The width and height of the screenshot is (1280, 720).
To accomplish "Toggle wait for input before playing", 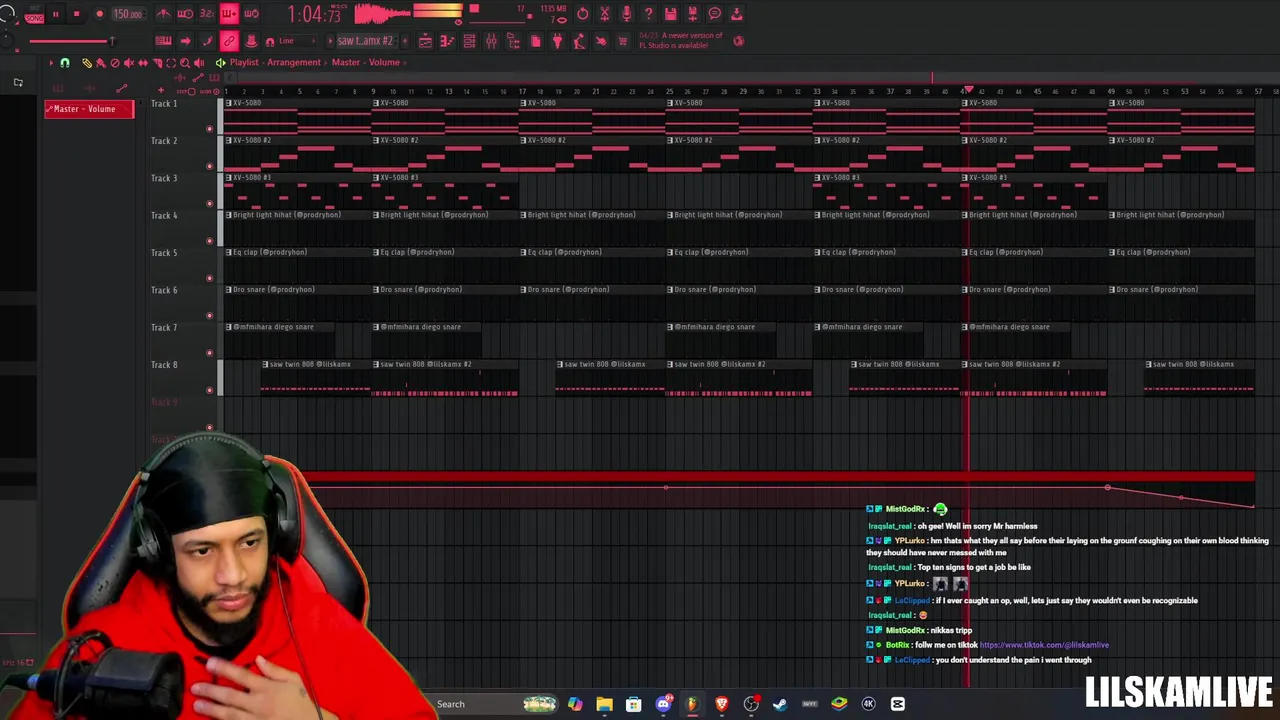I will click(x=185, y=13).
